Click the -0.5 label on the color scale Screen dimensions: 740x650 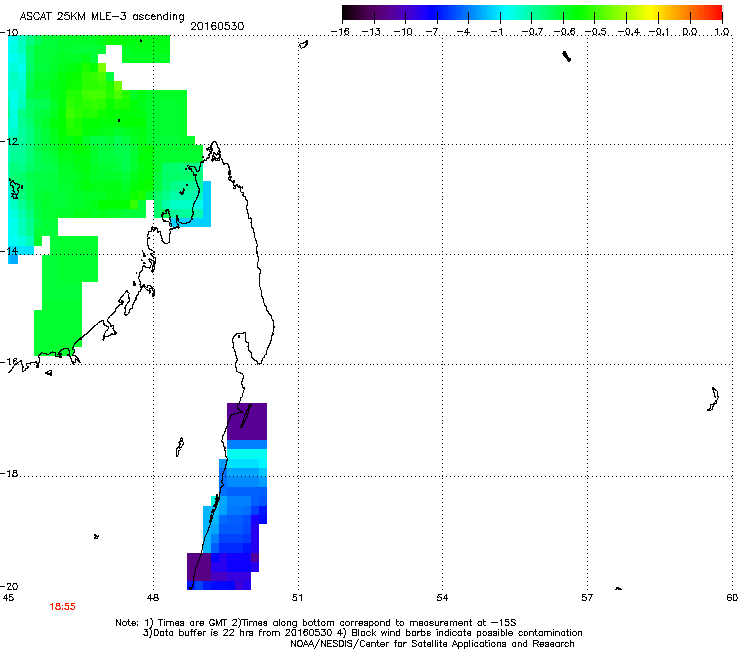(x=595, y=32)
